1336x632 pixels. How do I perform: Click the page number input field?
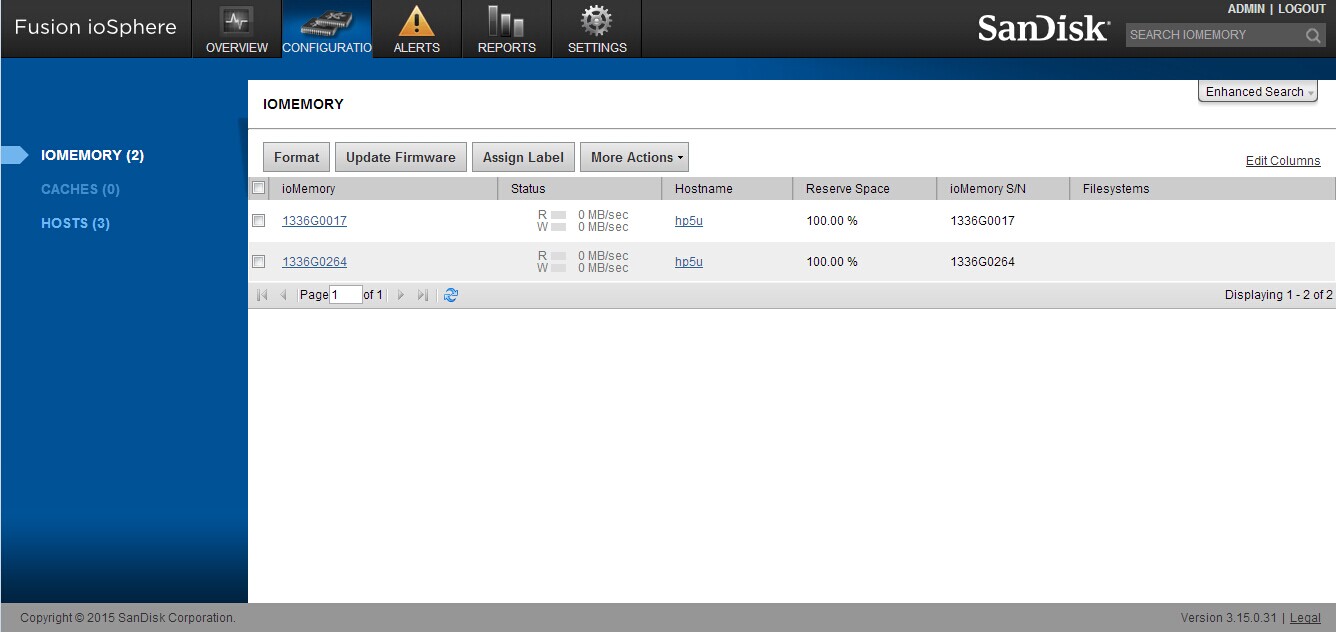(x=346, y=295)
